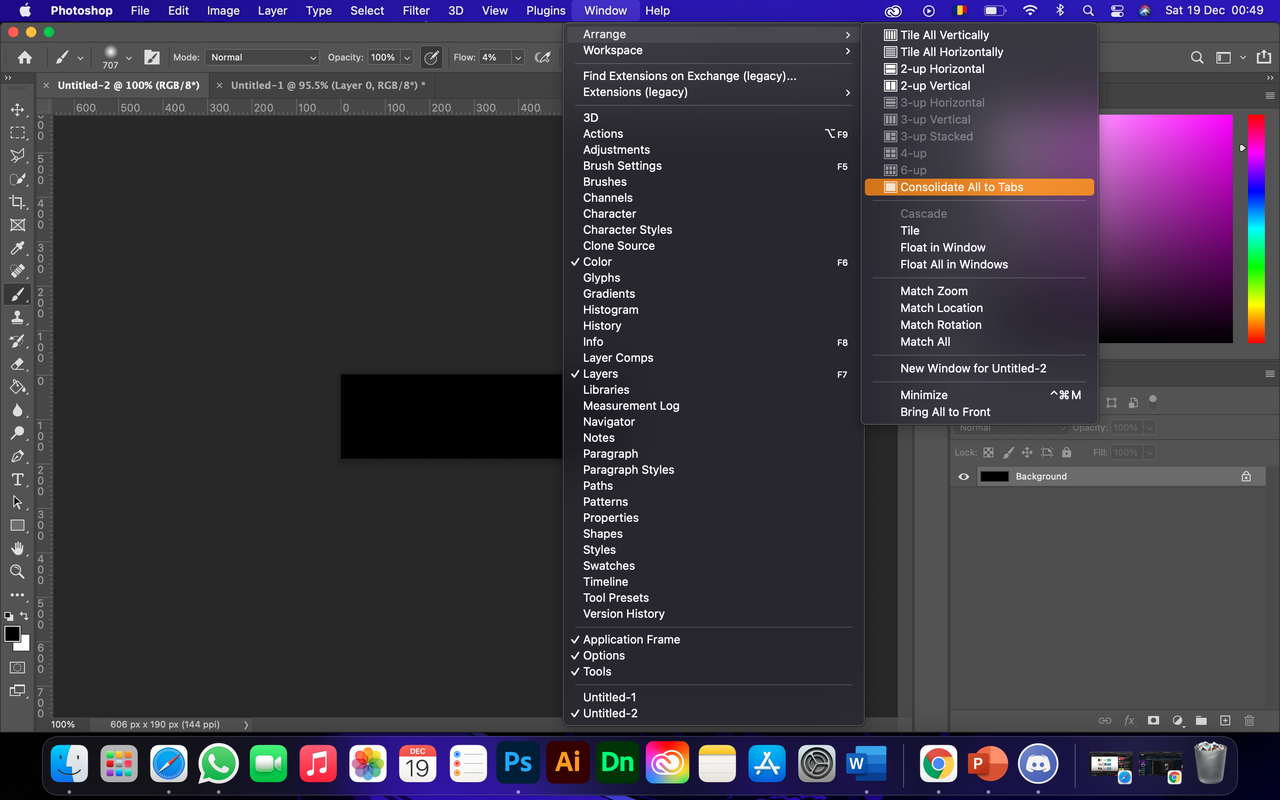Select the Eyedropper tool

coord(17,248)
